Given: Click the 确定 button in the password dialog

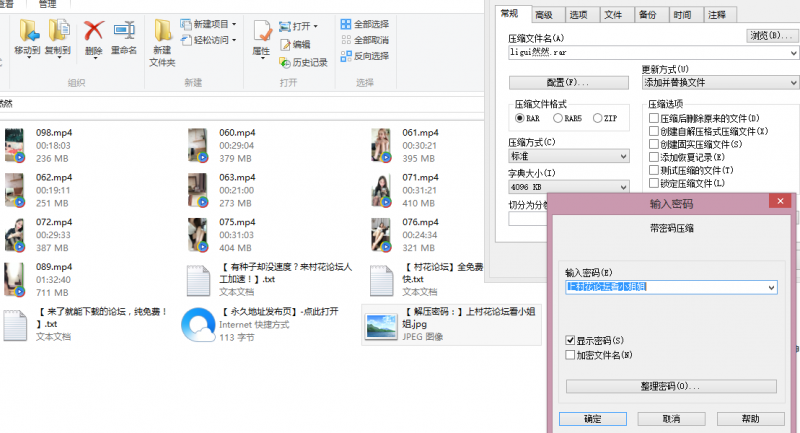Looking at the screenshot, I should point(592,418).
